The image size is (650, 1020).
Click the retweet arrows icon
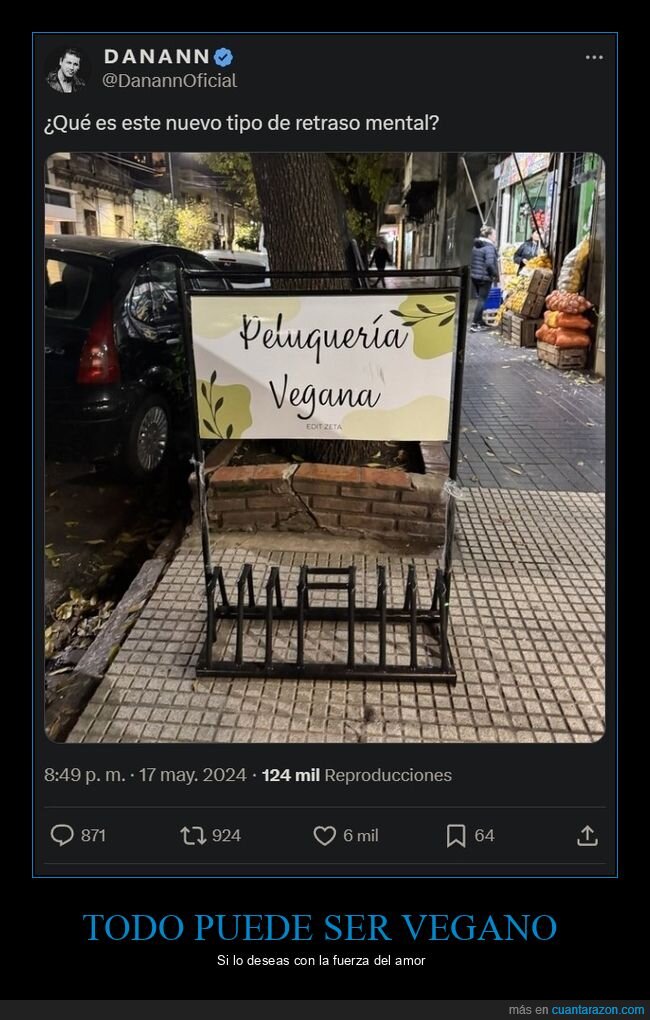193,835
